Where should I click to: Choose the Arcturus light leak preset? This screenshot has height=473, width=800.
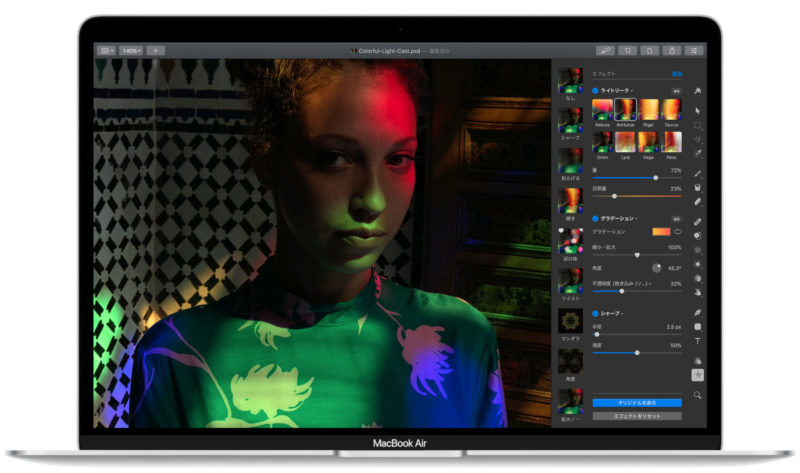tap(626, 110)
